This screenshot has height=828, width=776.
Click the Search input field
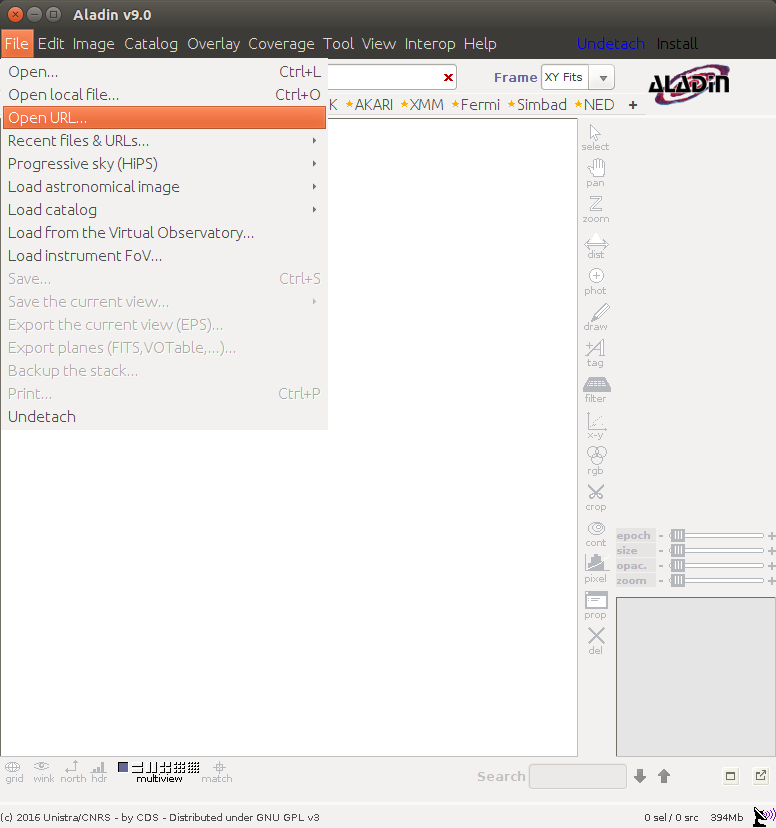[578, 776]
